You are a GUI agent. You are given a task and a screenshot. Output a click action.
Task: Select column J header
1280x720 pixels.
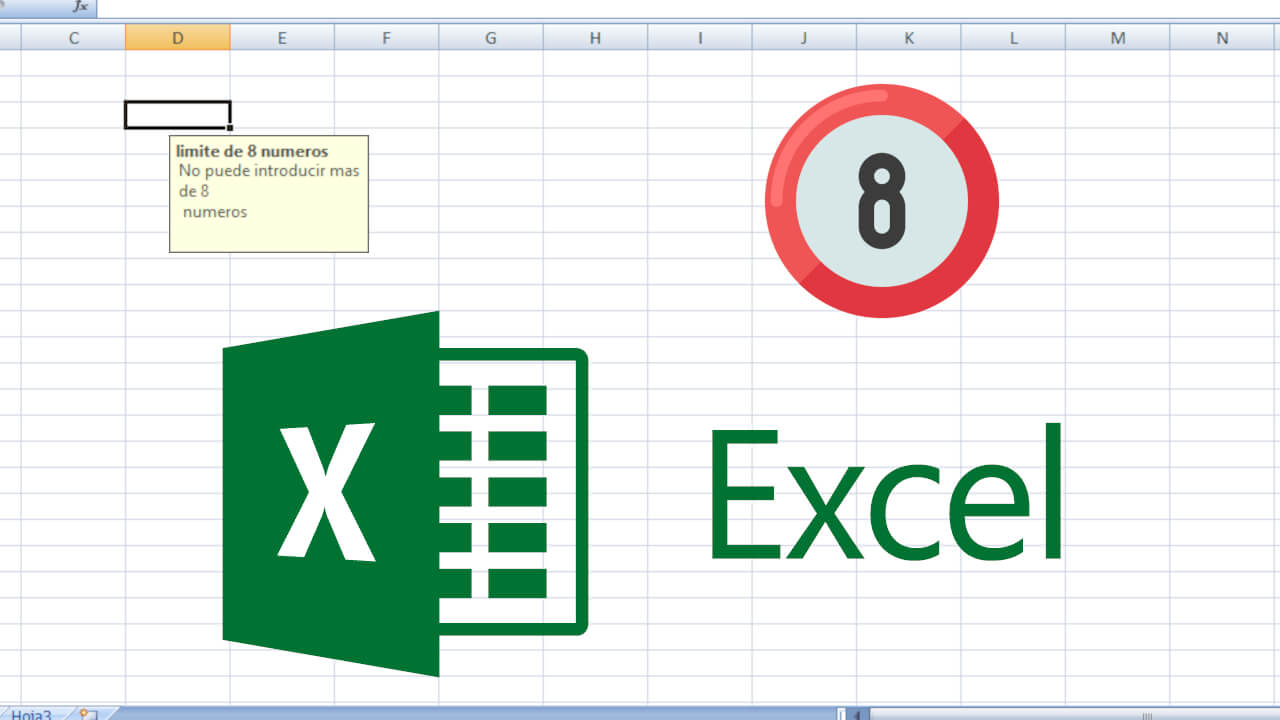coord(804,38)
